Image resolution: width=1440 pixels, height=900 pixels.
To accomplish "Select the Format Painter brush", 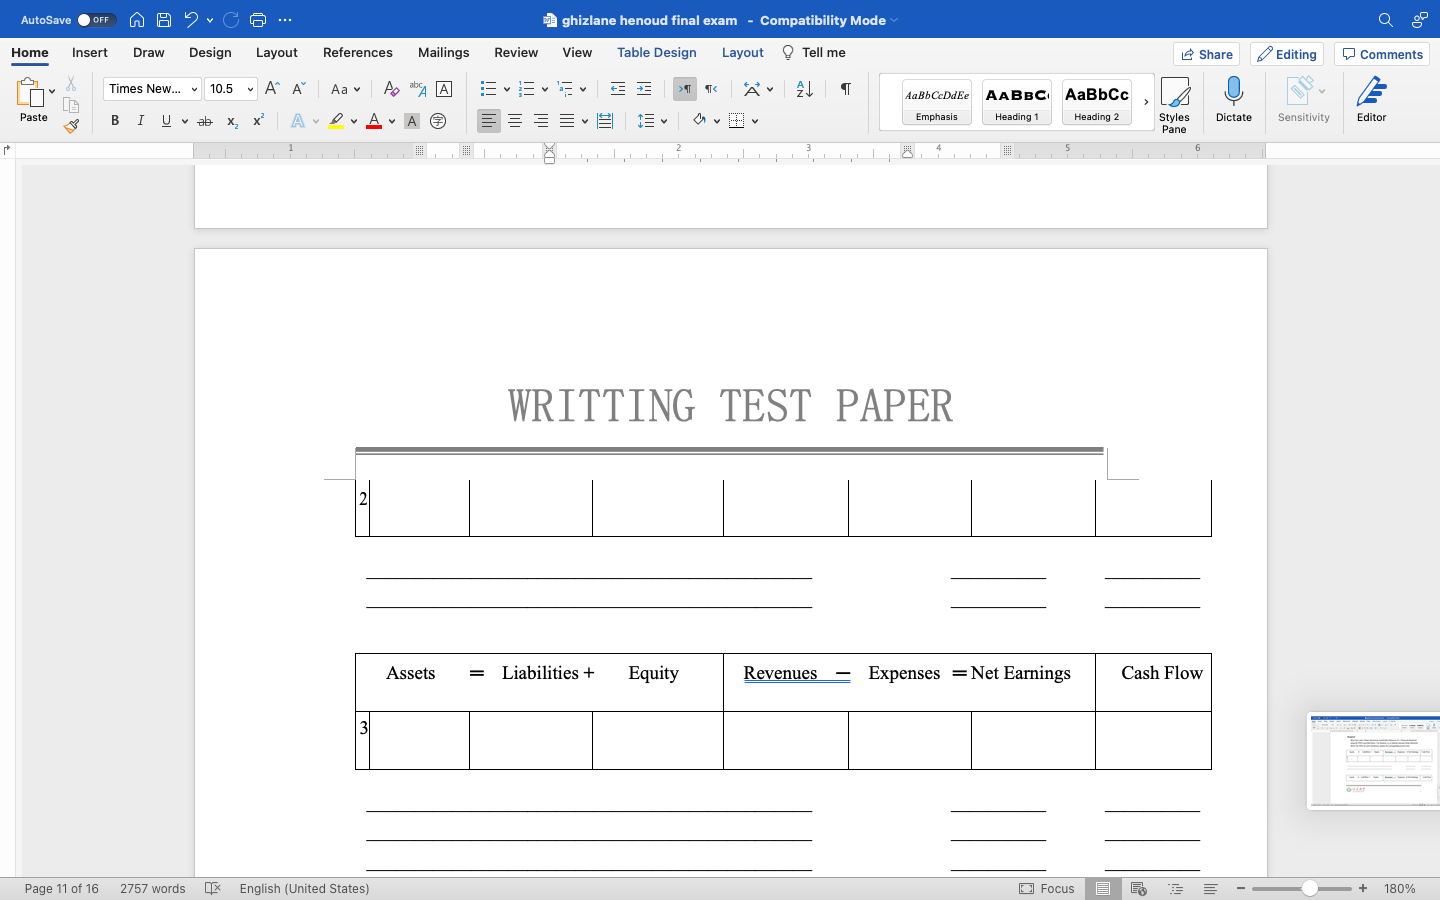I will pyautogui.click(x=71, y=126).
